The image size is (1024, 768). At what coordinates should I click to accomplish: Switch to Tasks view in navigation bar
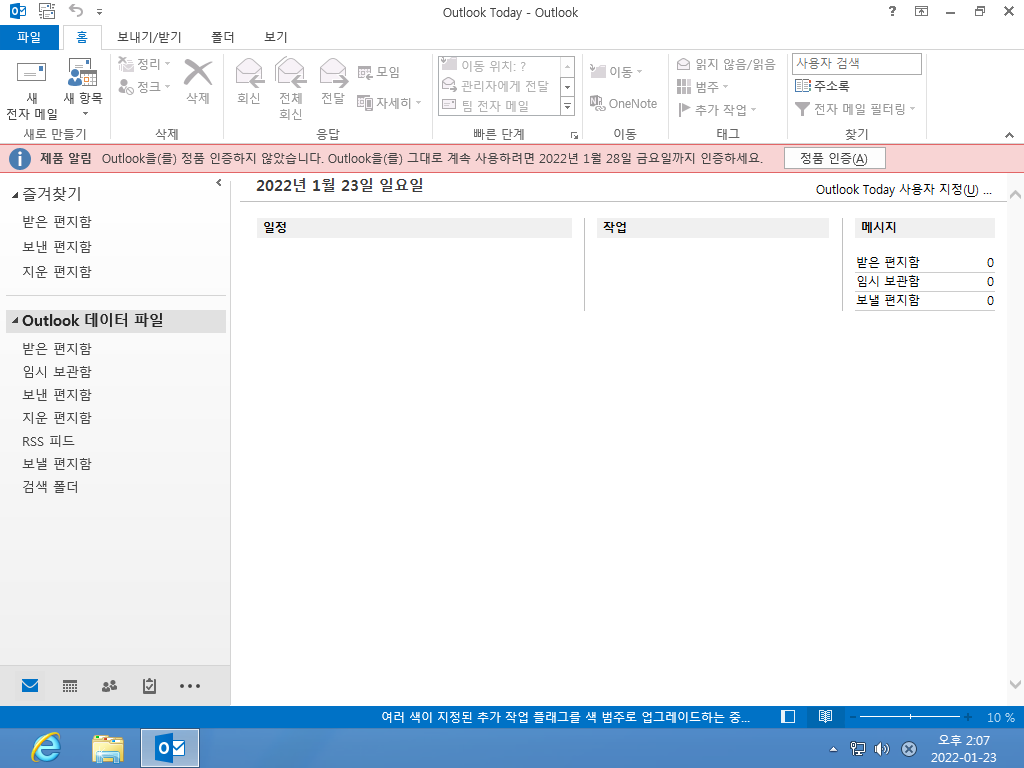click(150, 686)
